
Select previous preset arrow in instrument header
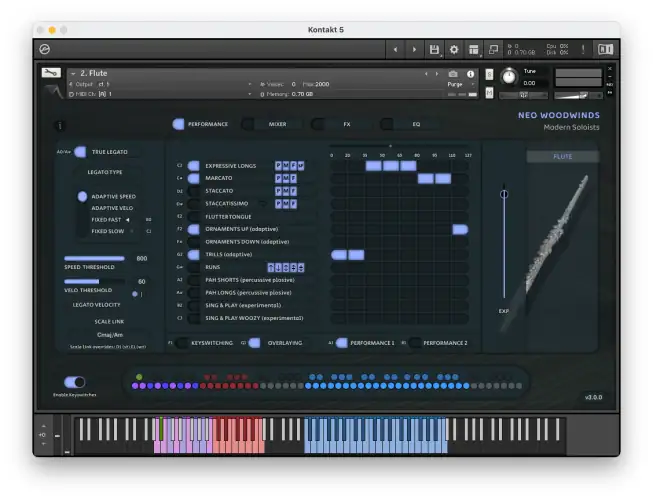(426, 74)
